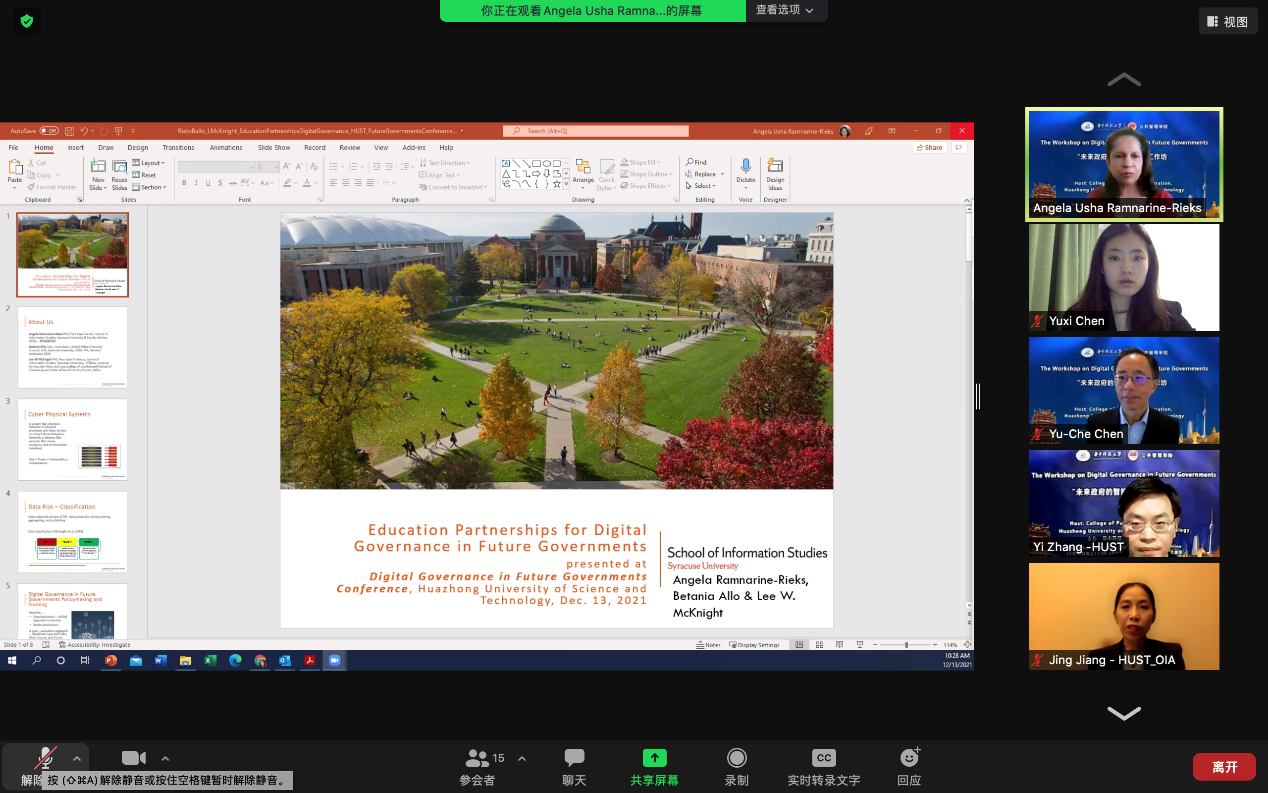Select Jing Jiang - HUST_OIA video tile
Image resolution: width=1268 pixels, height=793 pixels.
tap(1124, 616)
